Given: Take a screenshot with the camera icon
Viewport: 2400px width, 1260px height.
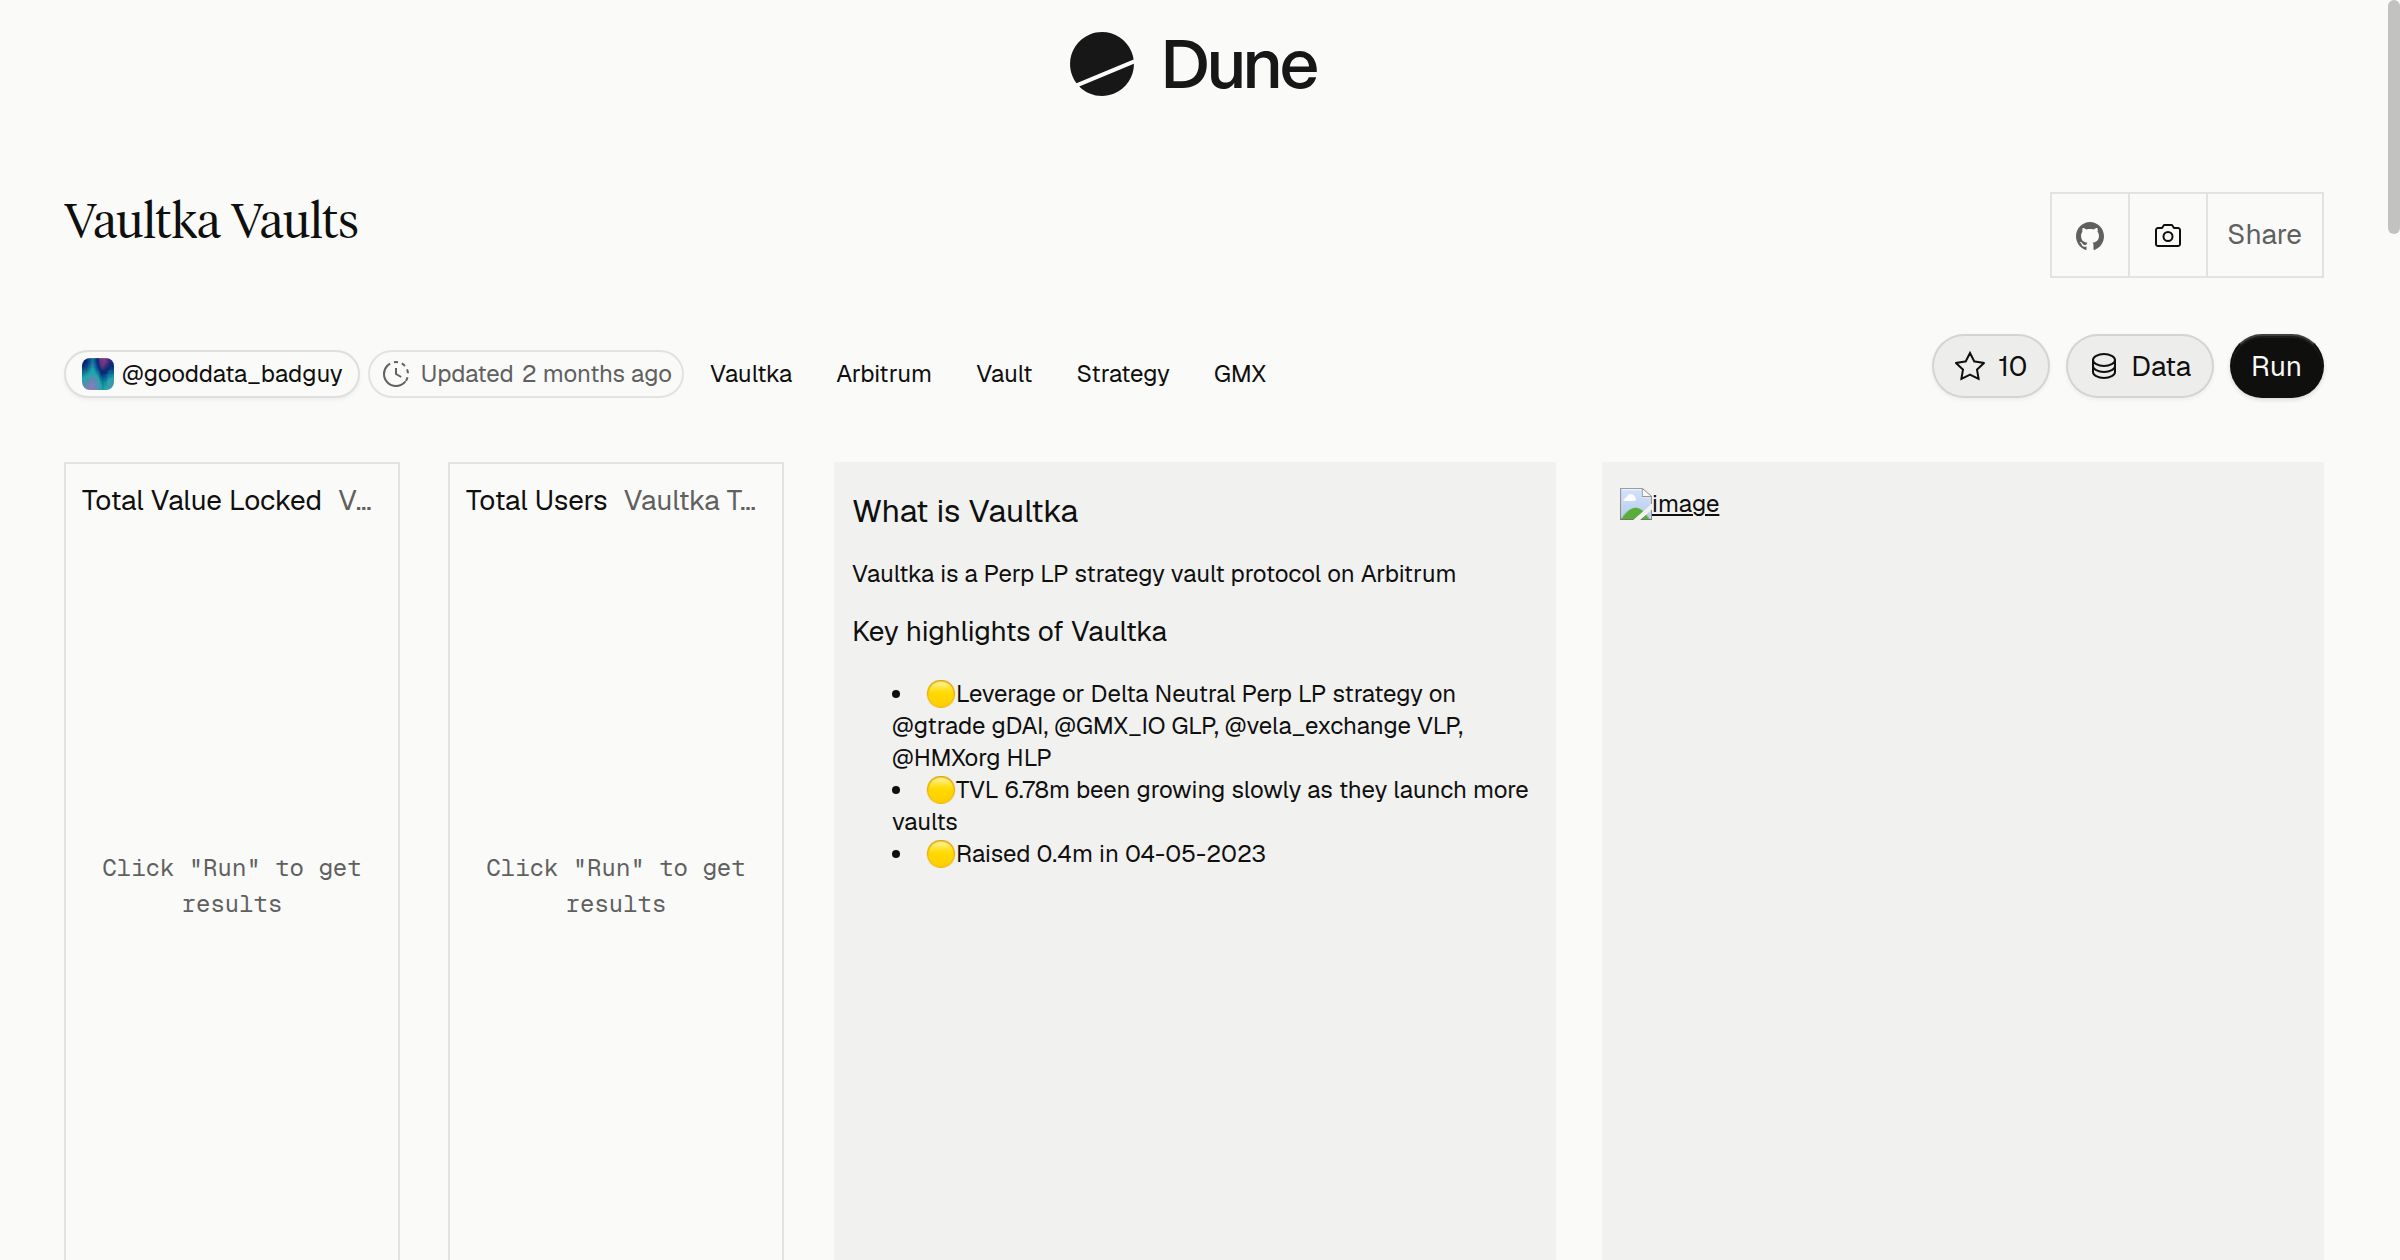Looking at the screenshot, I should pos(2168,235).
